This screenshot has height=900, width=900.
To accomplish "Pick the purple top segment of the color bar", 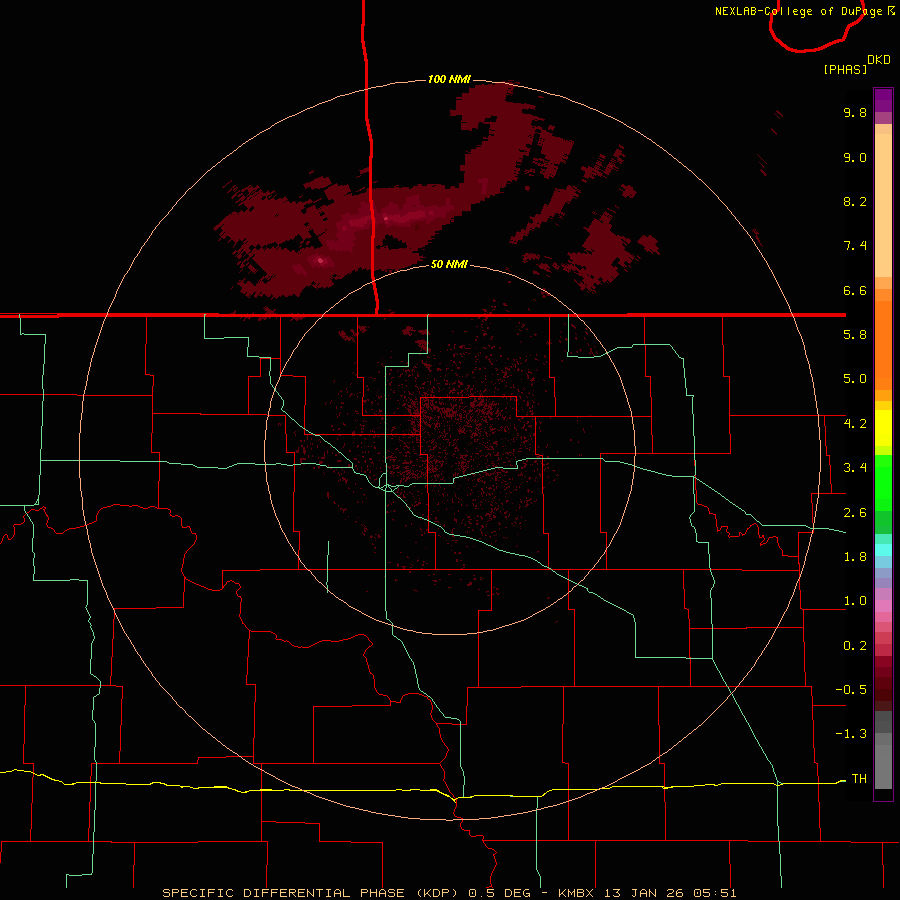I will [x=883, y=100].
